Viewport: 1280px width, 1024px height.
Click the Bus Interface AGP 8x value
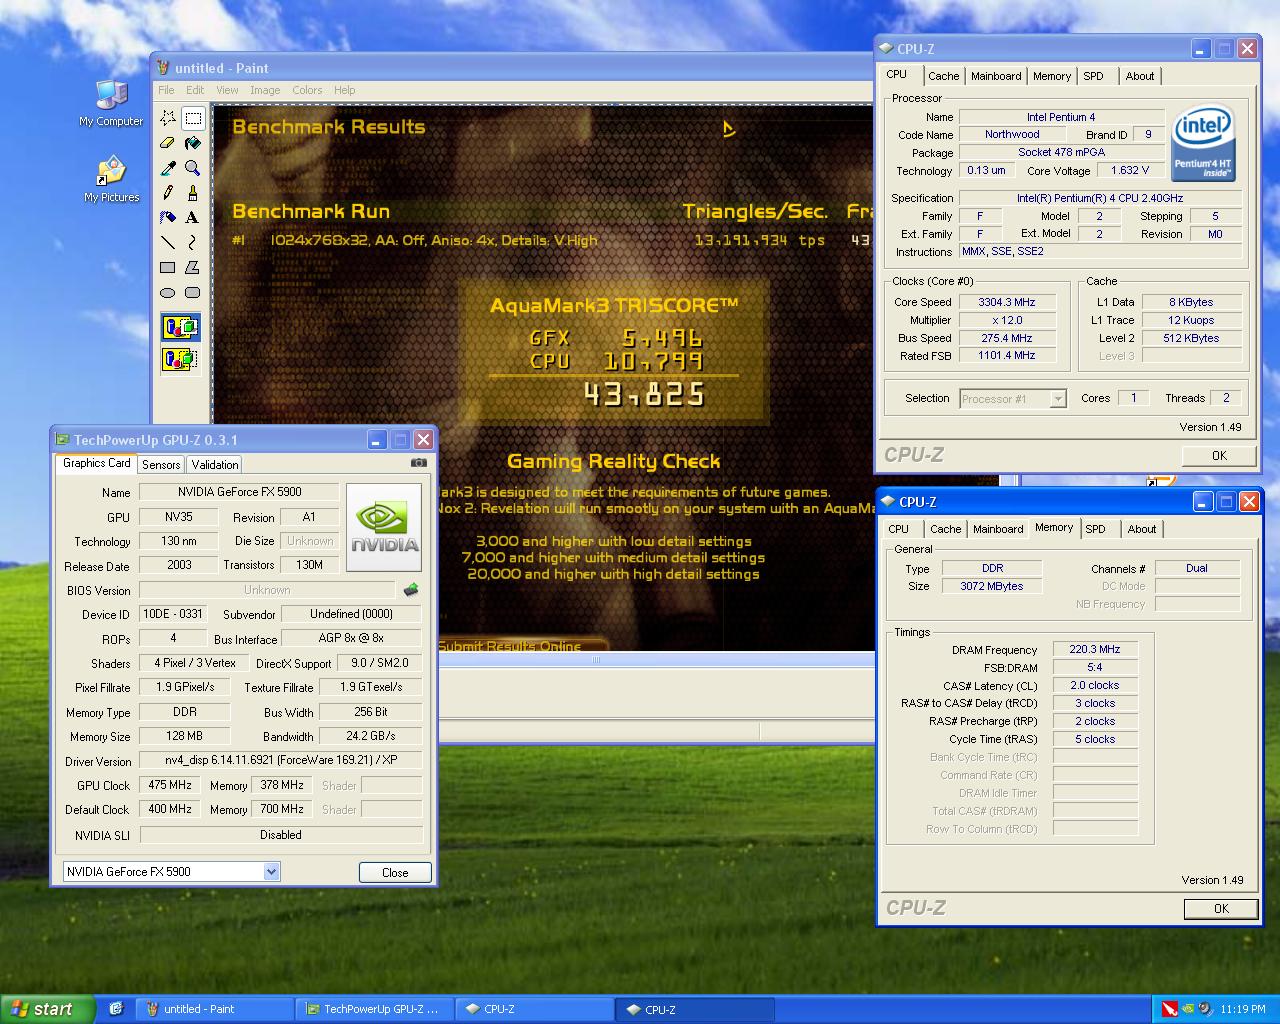click(x=351, y=638)
